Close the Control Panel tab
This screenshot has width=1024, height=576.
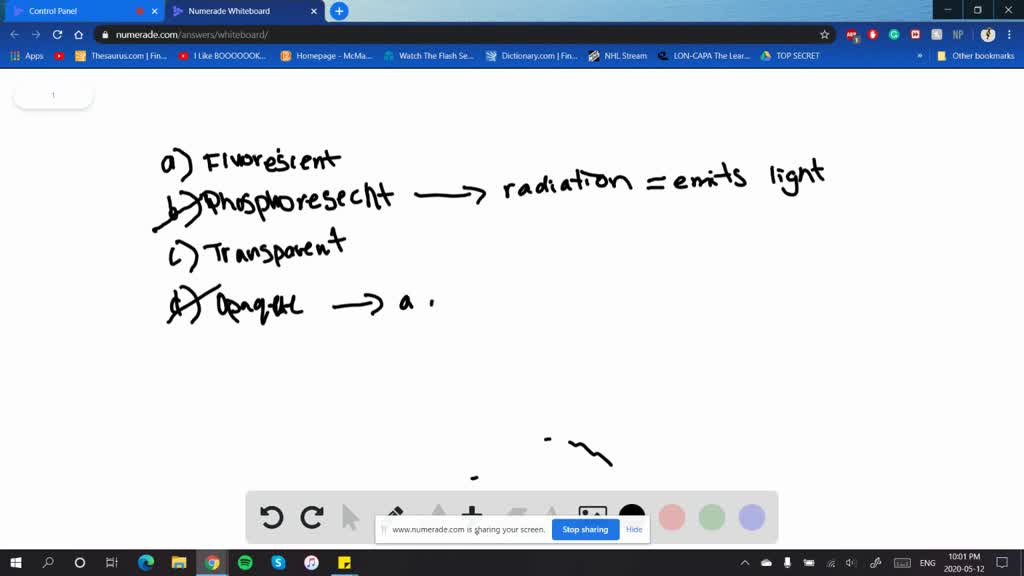[154, 11]
